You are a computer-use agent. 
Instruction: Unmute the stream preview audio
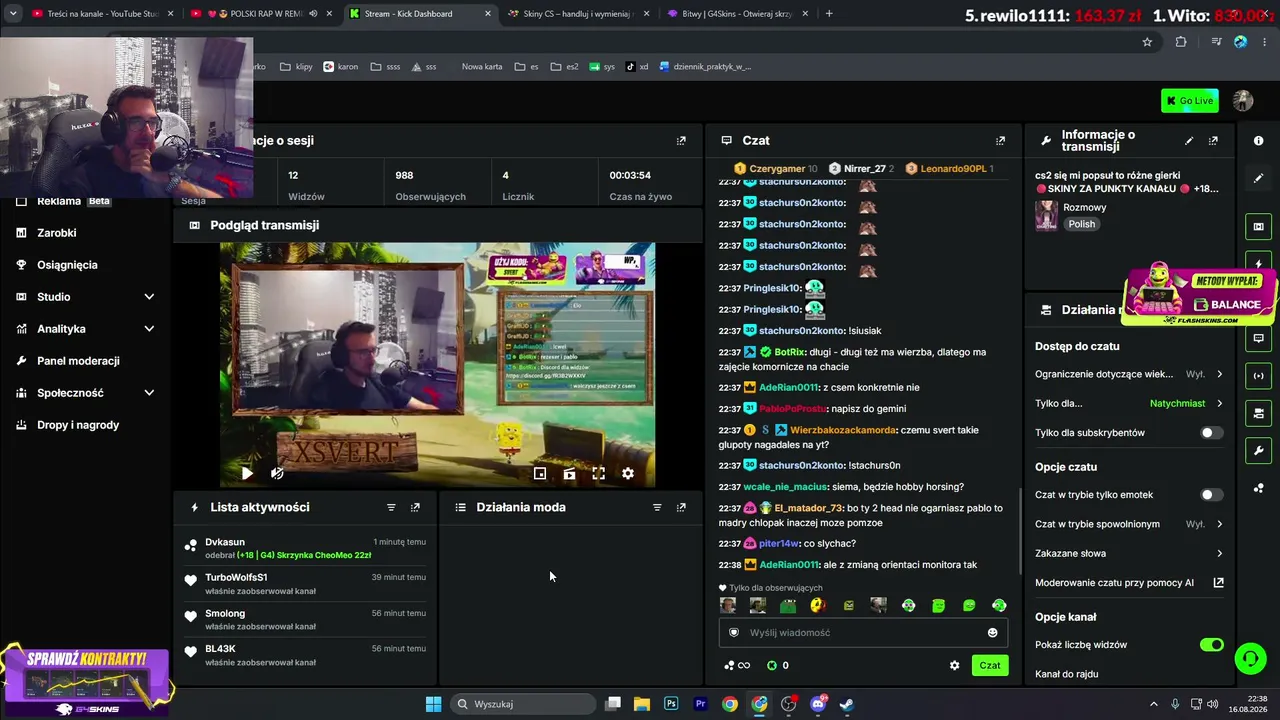[277, 473]
